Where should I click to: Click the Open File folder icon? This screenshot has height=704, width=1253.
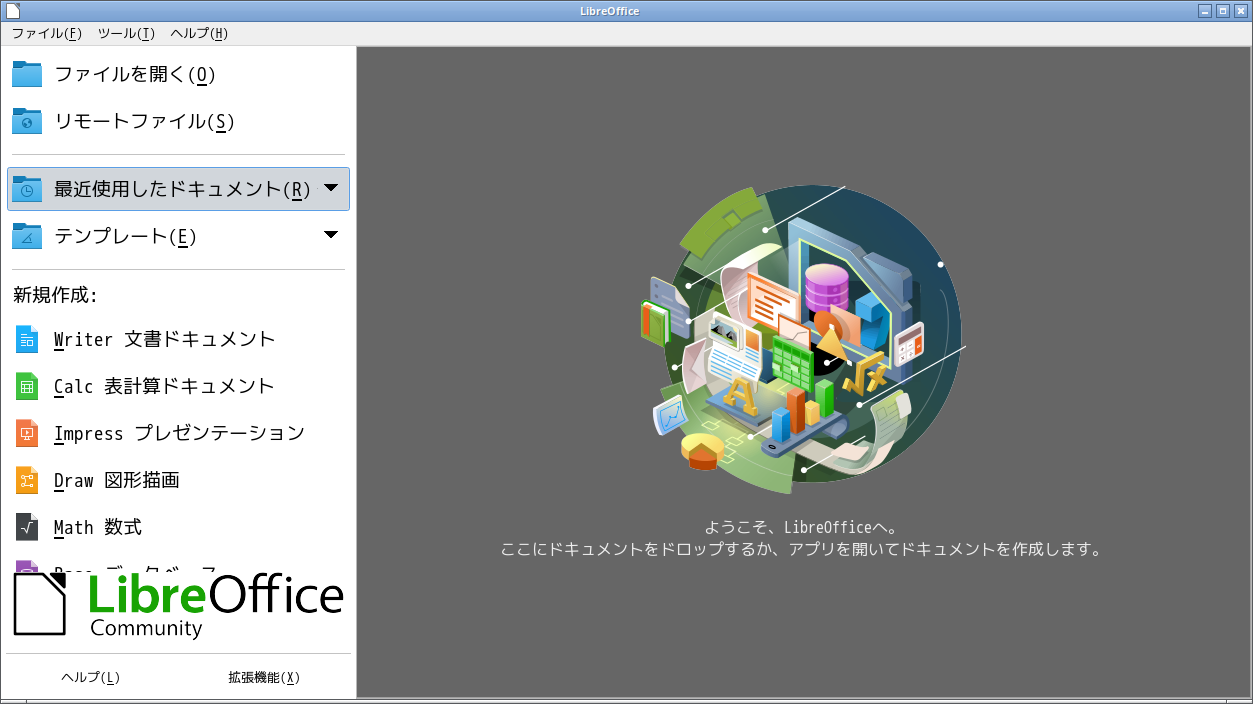point(27,74)
